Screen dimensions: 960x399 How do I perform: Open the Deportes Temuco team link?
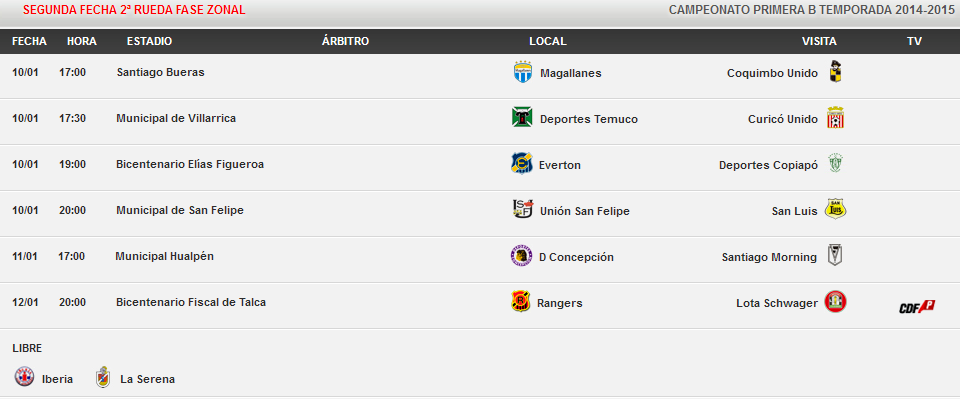tap(588, 119)
